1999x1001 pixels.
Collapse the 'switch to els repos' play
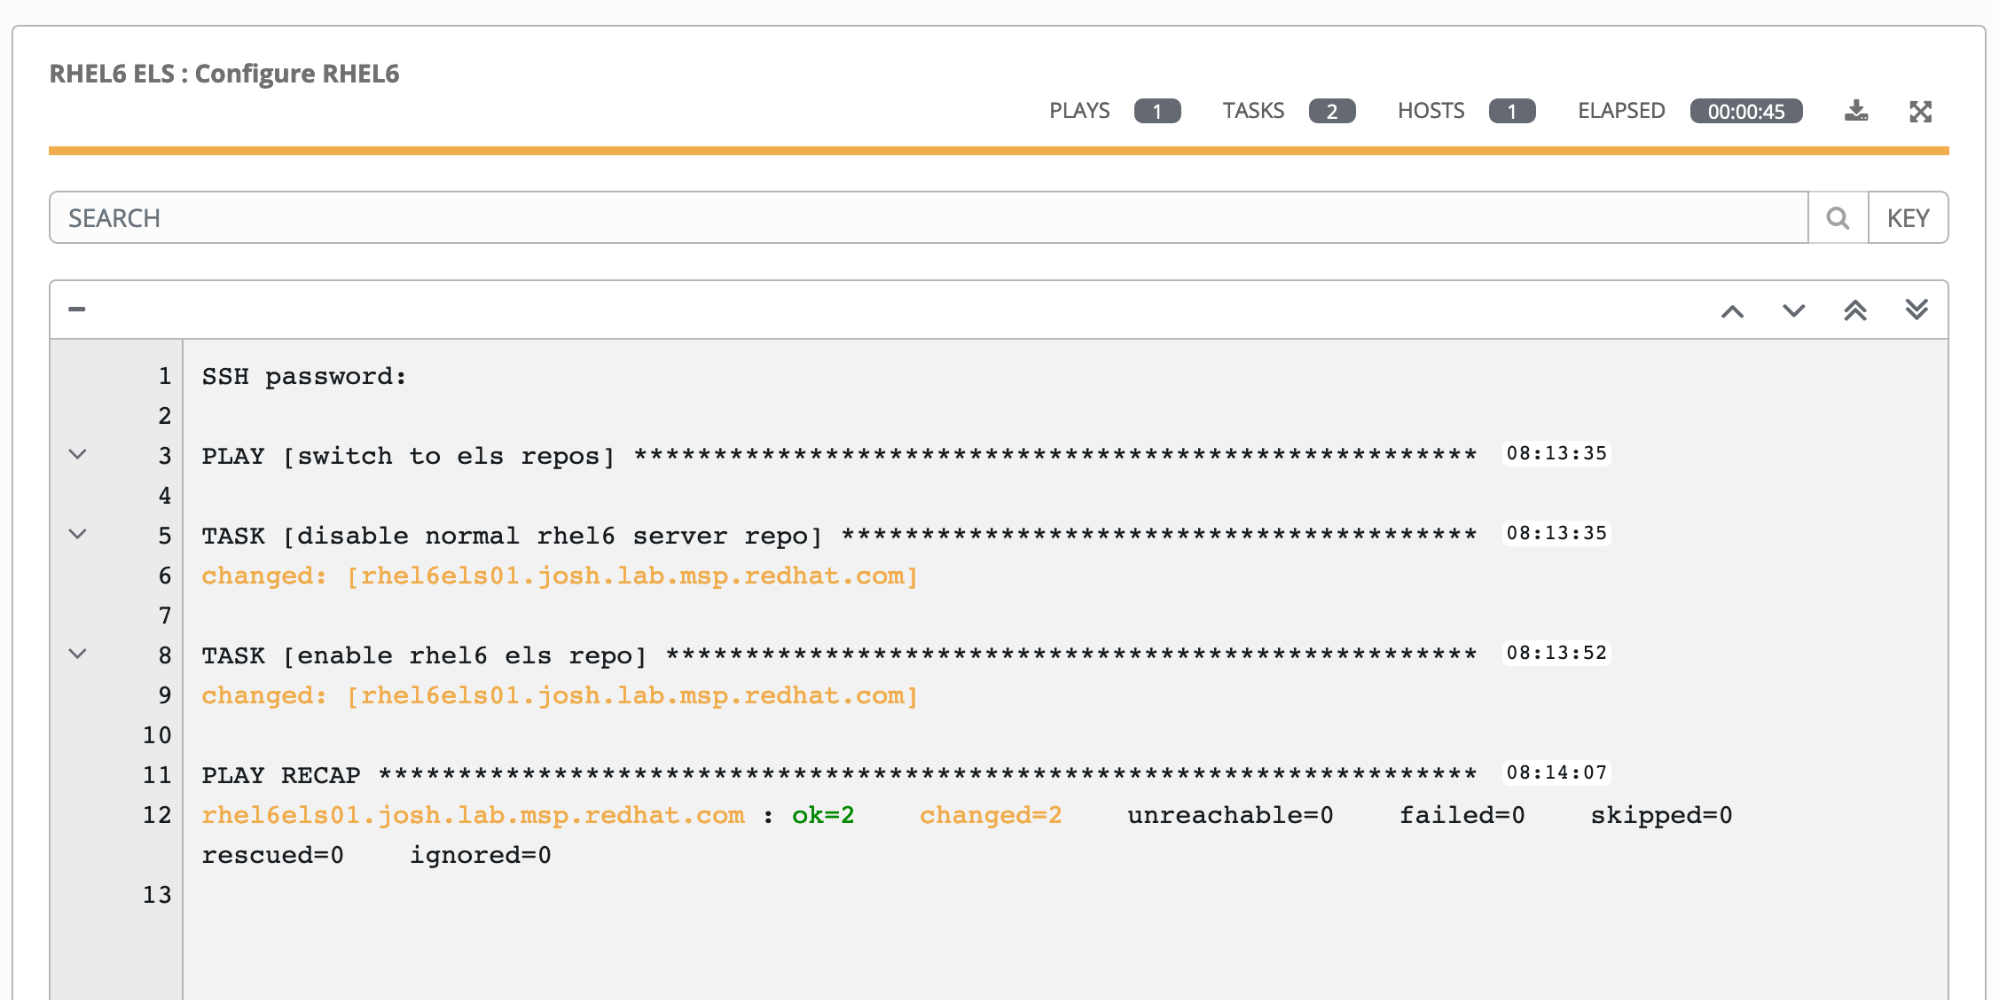coord(77,455)
